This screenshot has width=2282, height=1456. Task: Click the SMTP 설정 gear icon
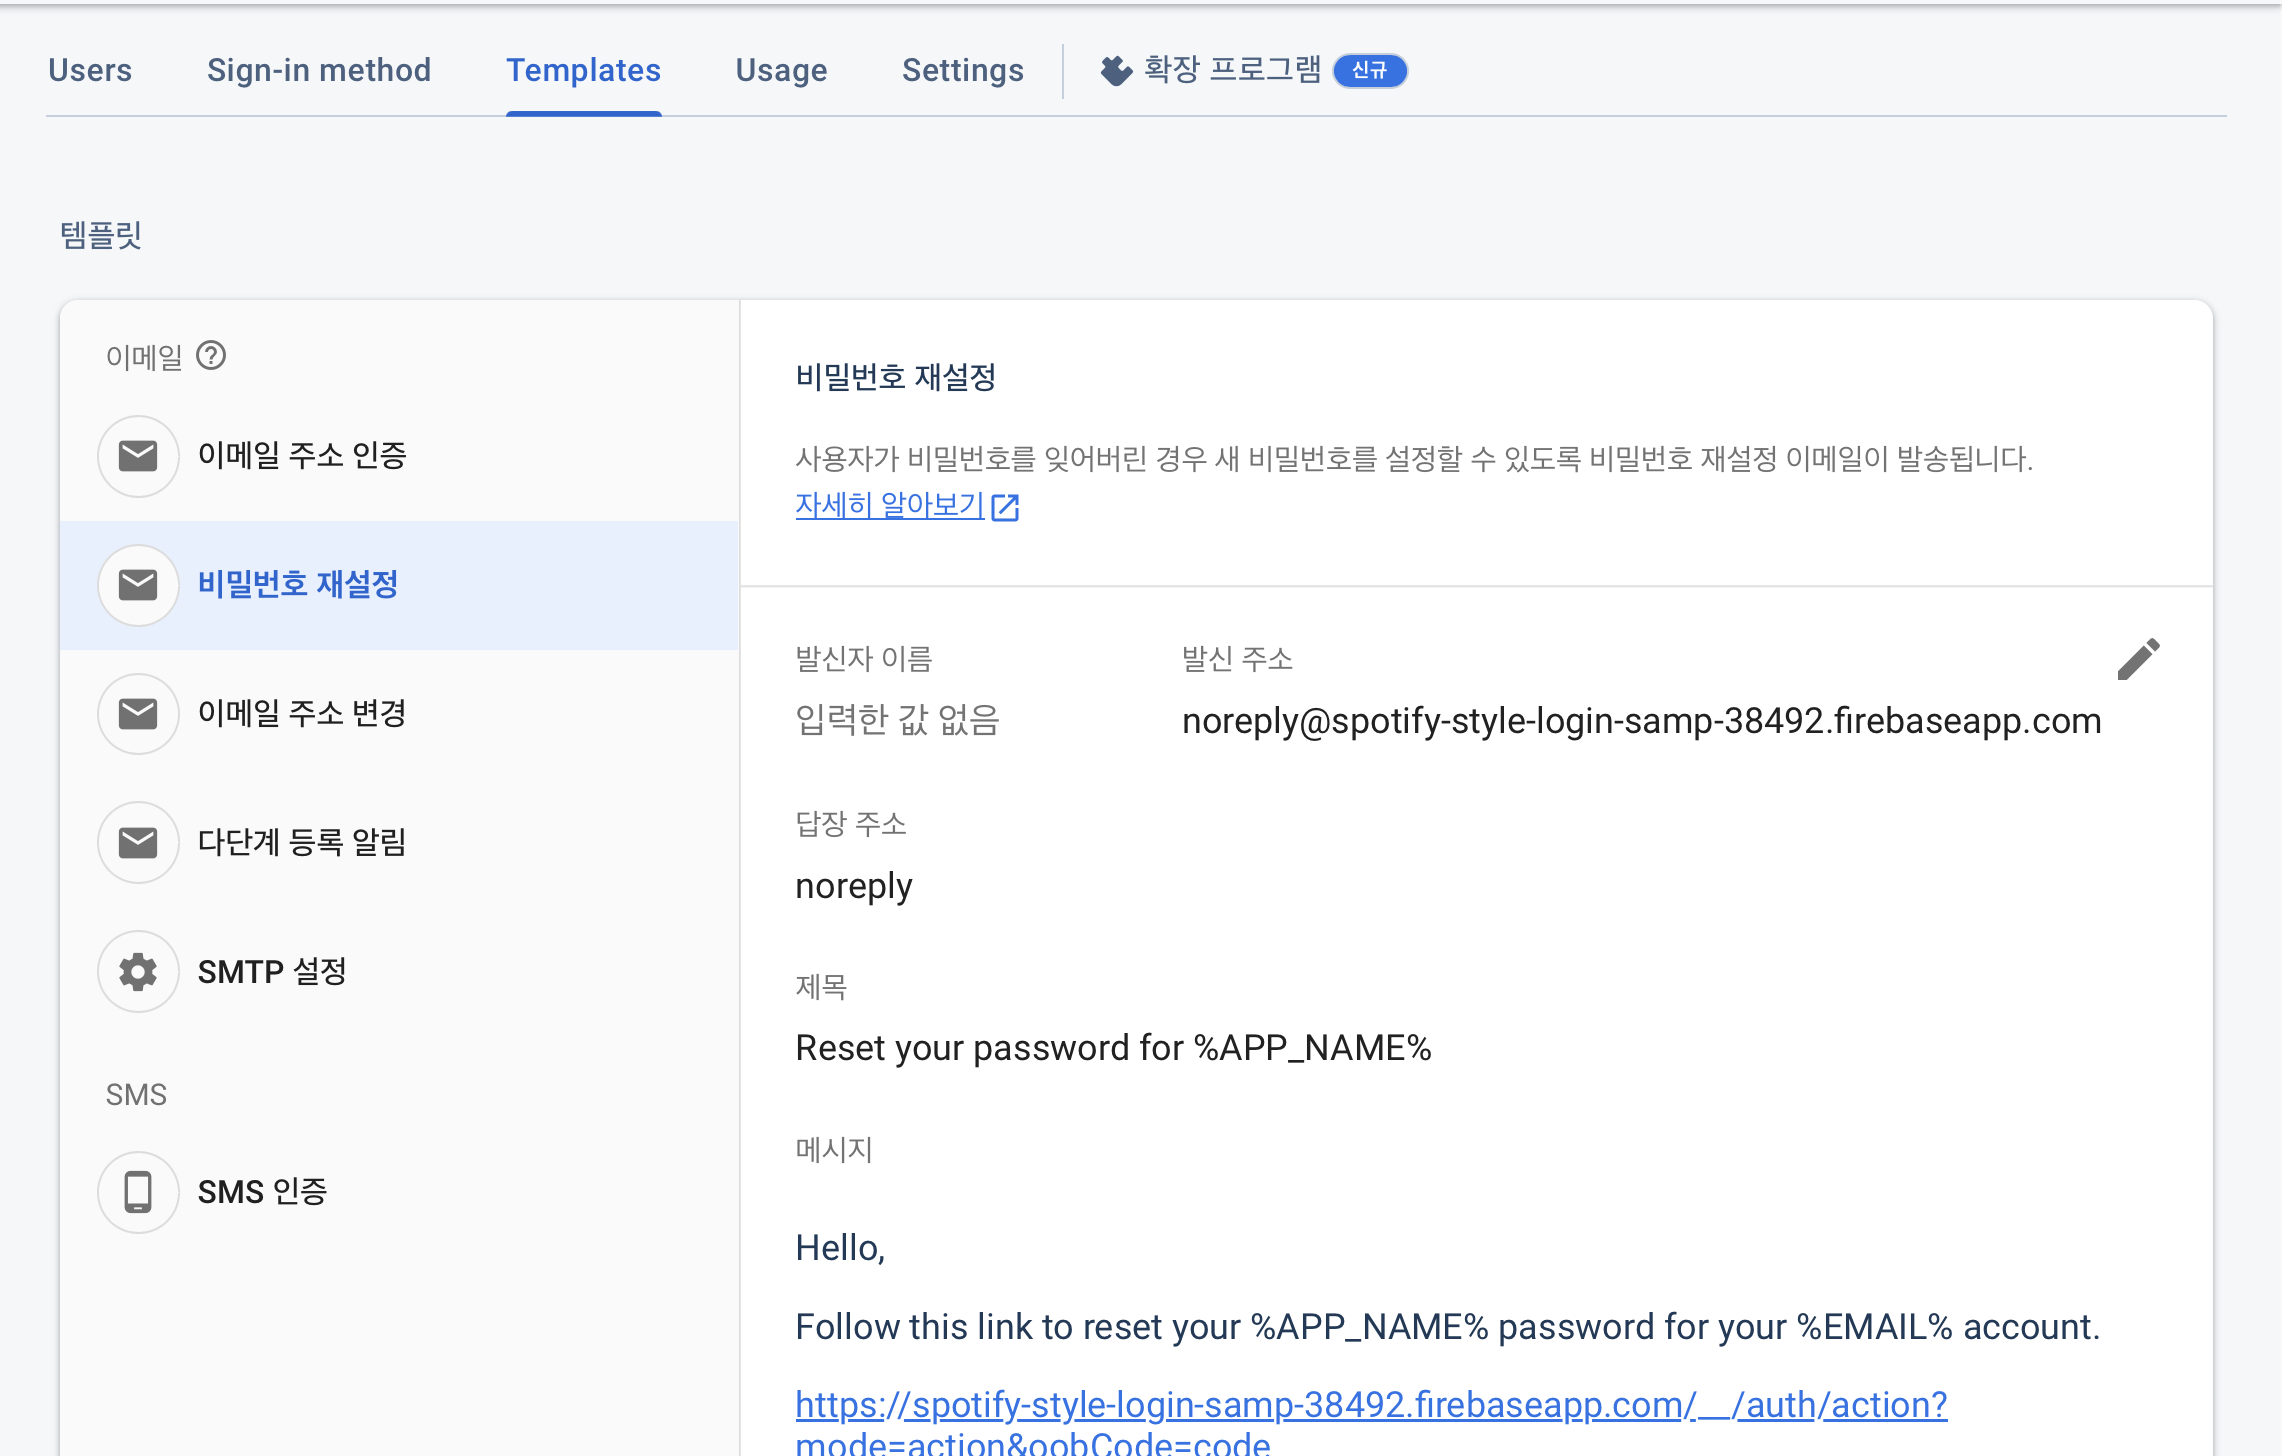click(x=138, y=972)
